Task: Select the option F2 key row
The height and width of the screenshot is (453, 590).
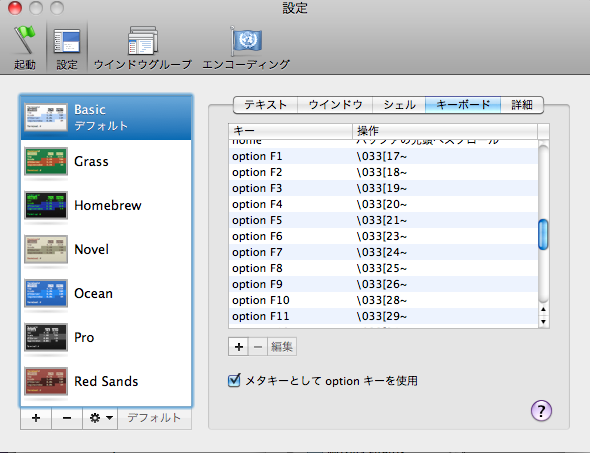Action: [383, 172]
